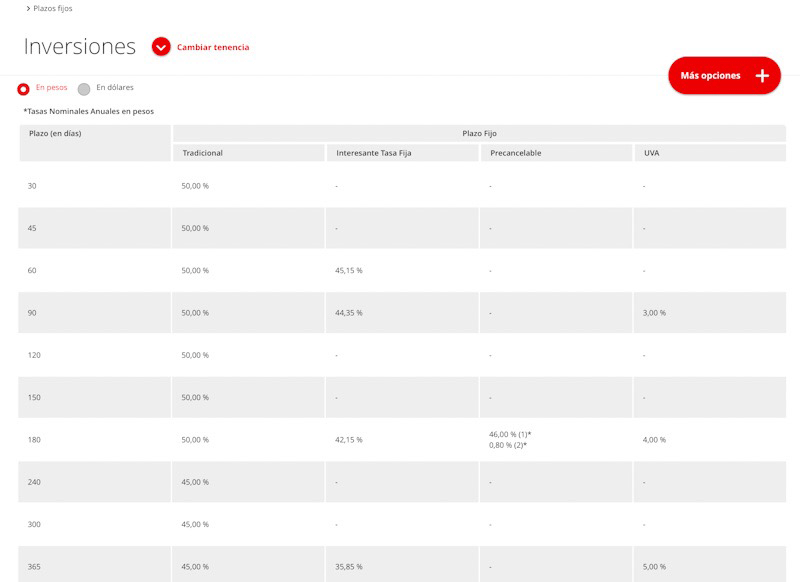Screen dimensions: 800x582
Task: Click the 3,00 % UVA rate cell
Action: coord(655,313)
